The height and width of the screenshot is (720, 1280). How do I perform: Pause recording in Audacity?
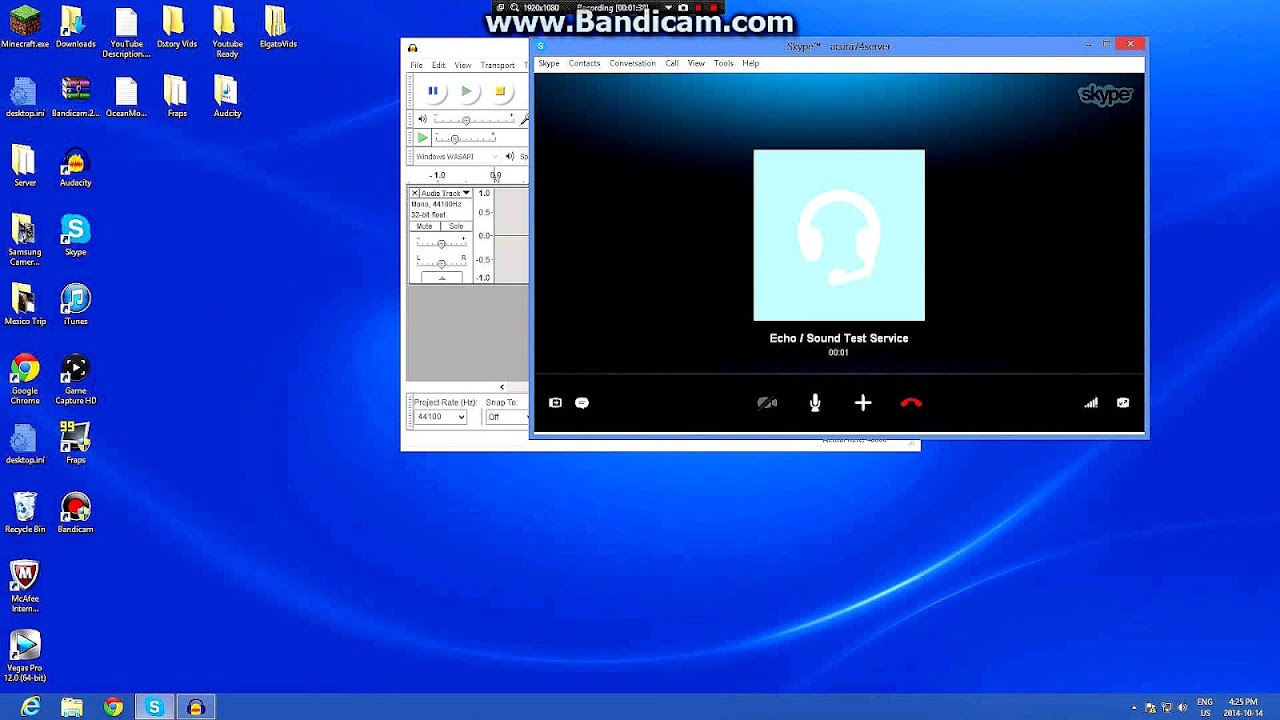click(x=433, y=91)
